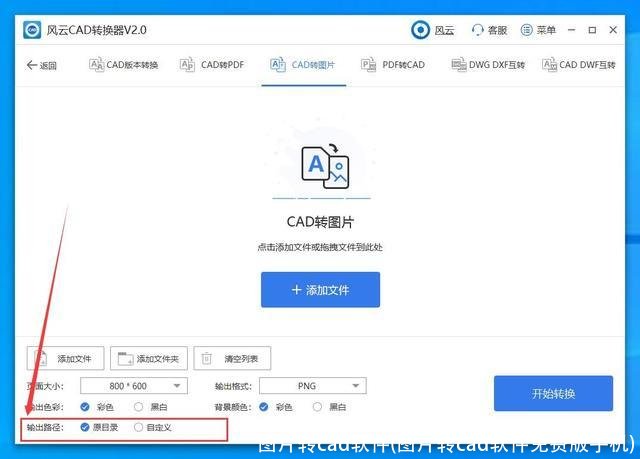Screen dimensions: 640x459
Task: Click the CAD转图片 tab icon
Action: pos(278,65)
